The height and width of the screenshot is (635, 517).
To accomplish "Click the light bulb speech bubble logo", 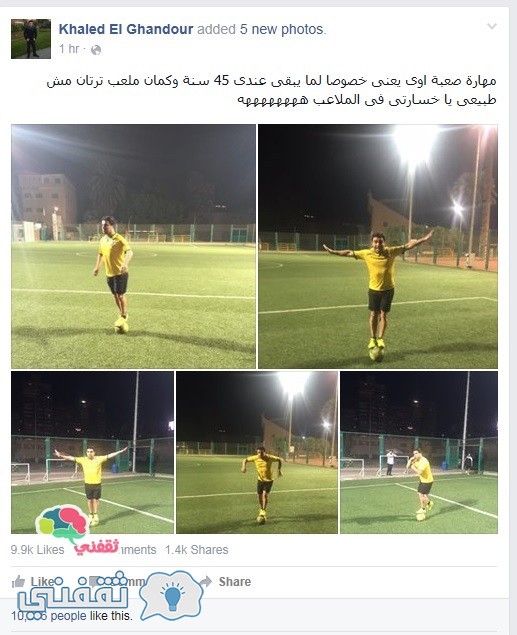I will pos(171,596).
